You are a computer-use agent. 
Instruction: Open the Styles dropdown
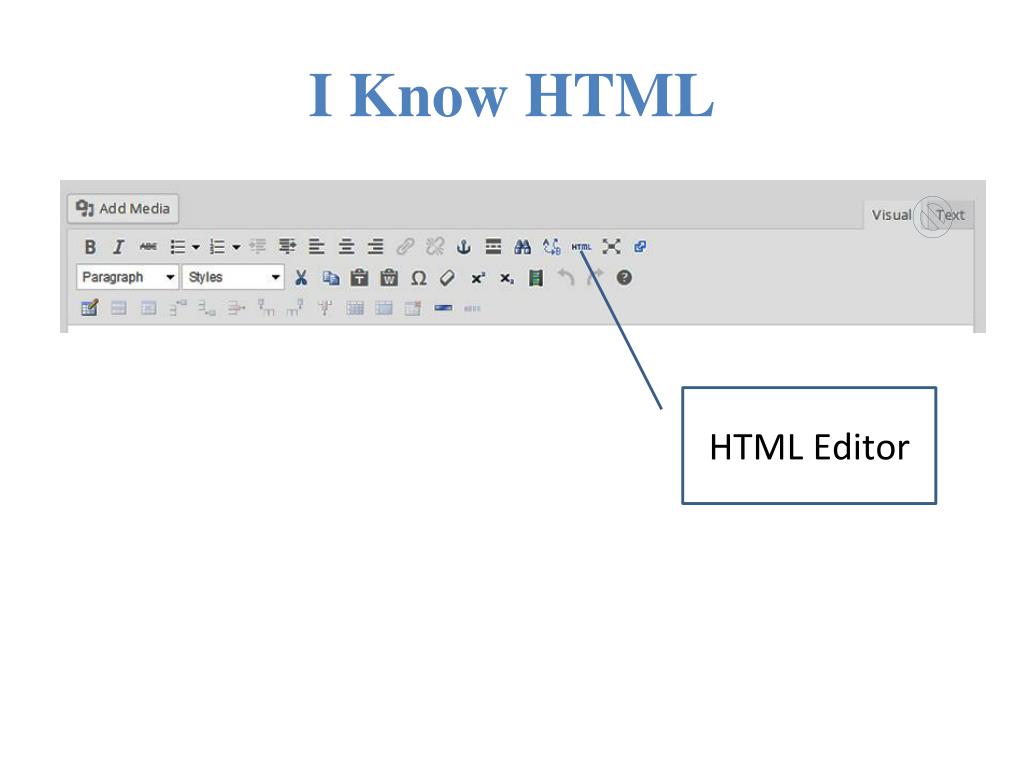click(x=233, y=277)
